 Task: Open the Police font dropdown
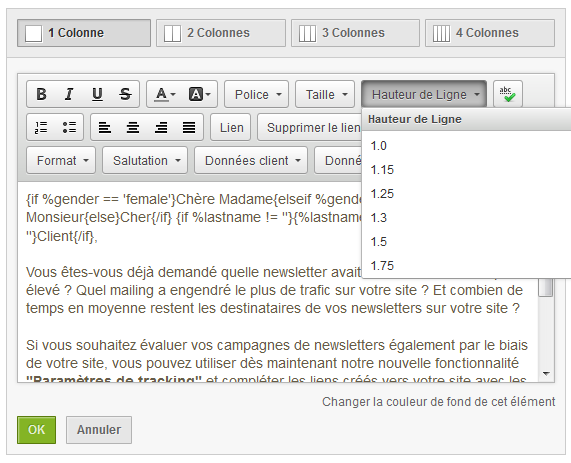256,94
